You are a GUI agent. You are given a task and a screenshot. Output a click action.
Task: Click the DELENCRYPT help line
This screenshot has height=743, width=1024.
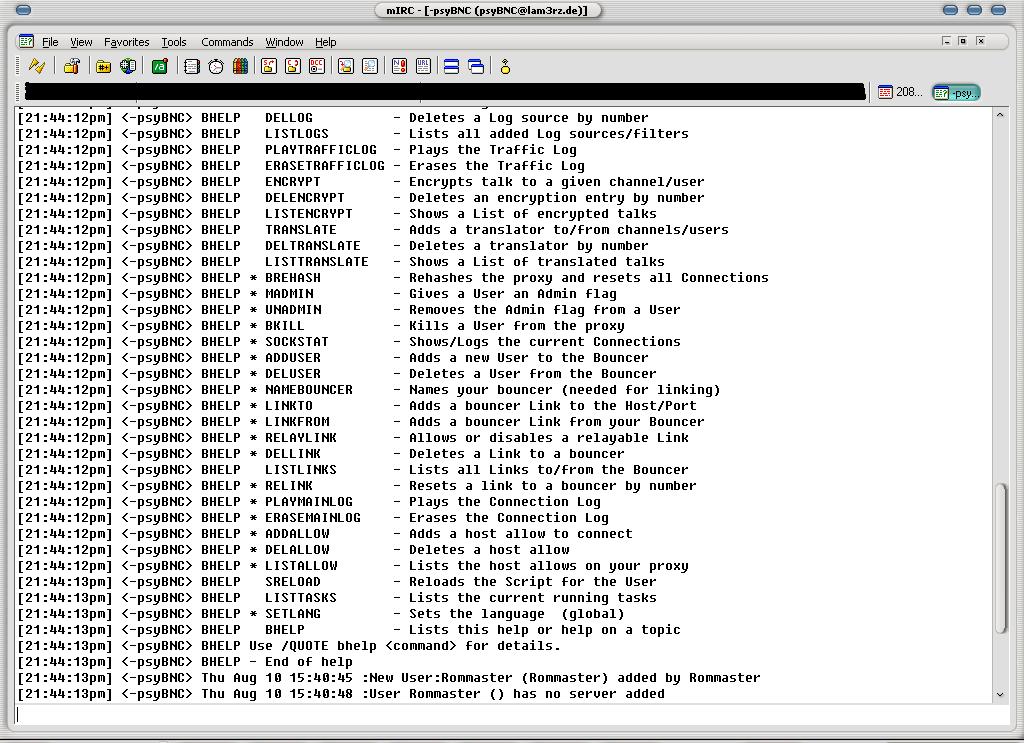360,197
